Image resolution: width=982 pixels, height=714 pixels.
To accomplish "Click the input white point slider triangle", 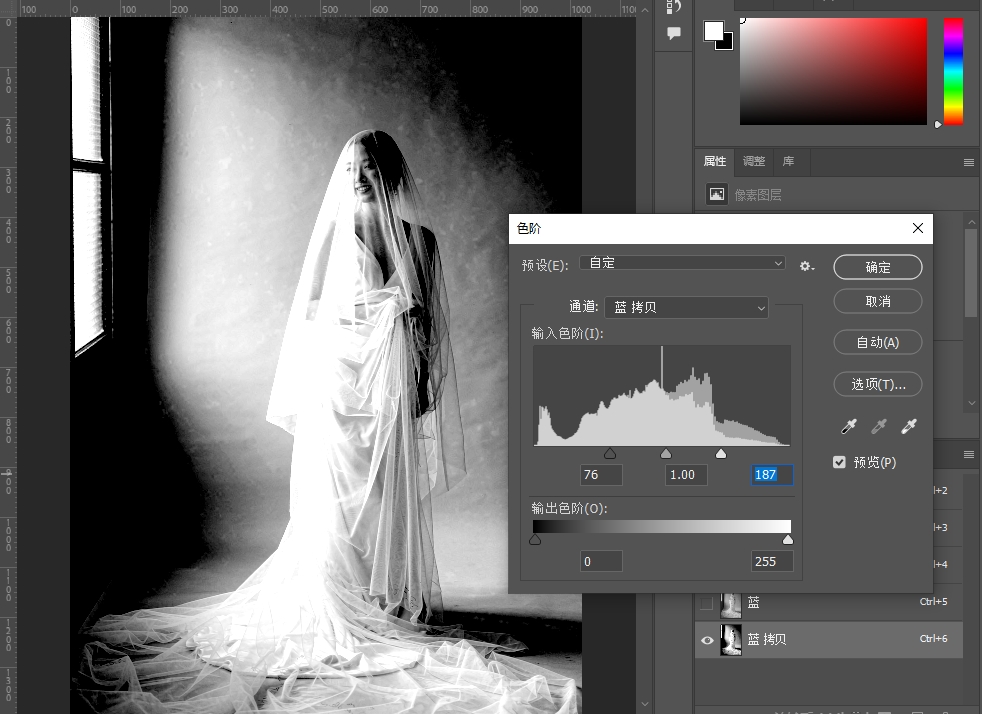I will coord(721,453).
